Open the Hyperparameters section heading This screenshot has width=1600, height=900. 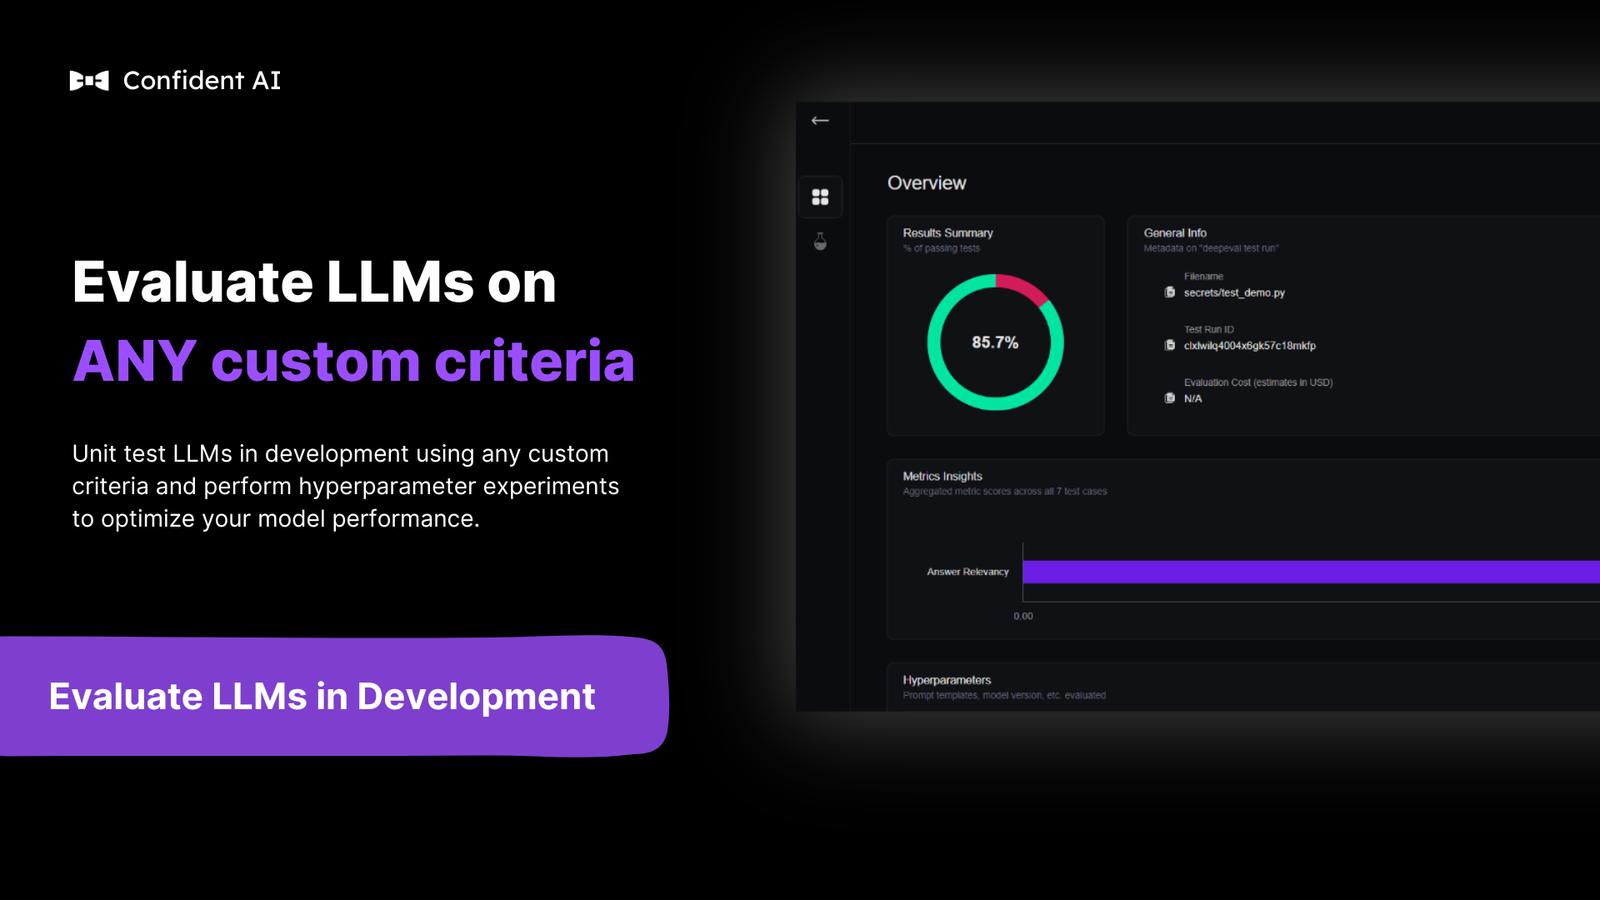coord(946,680)
